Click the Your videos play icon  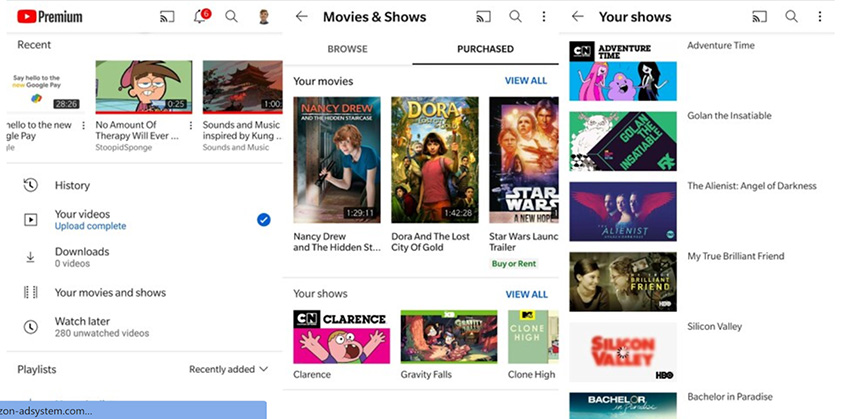[x=31, y=220]
